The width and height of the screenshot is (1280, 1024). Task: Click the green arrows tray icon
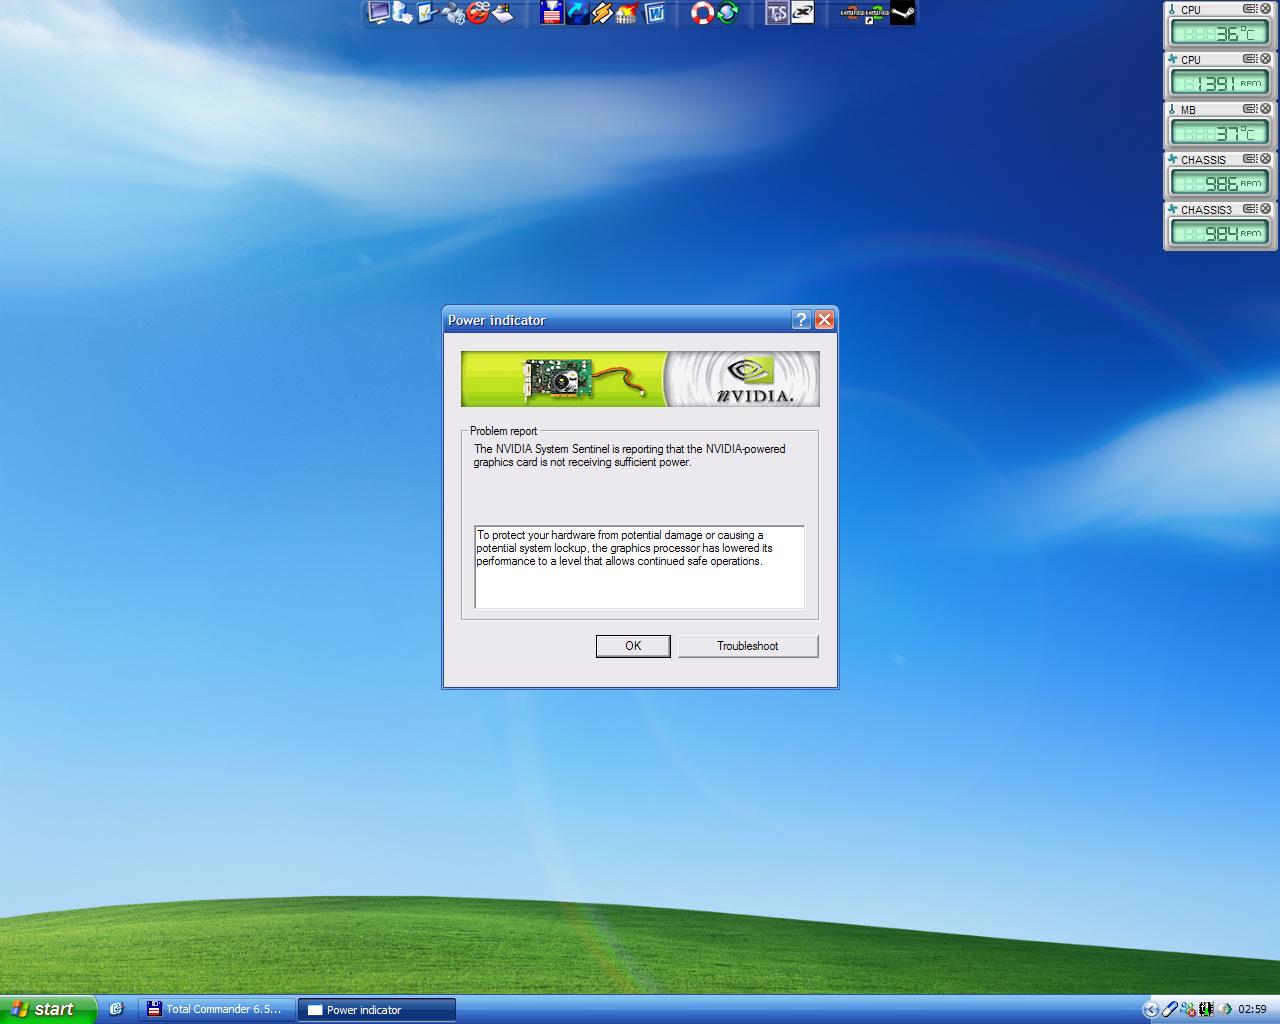pyautogui.click(x=1224, y=1009)
